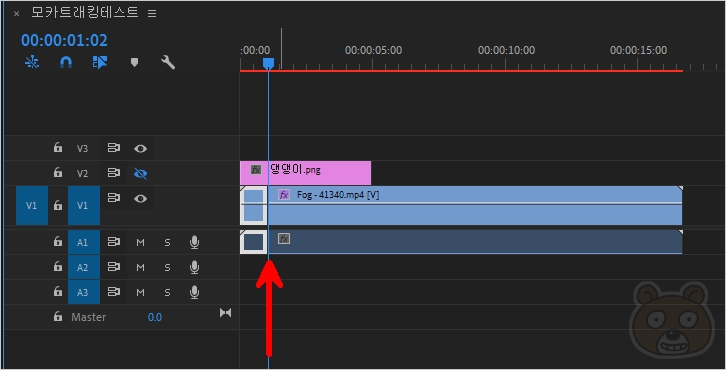Click fx badge on 댕댕이.png clip
The image size is (726, 370).
click(x=256, y=169)
